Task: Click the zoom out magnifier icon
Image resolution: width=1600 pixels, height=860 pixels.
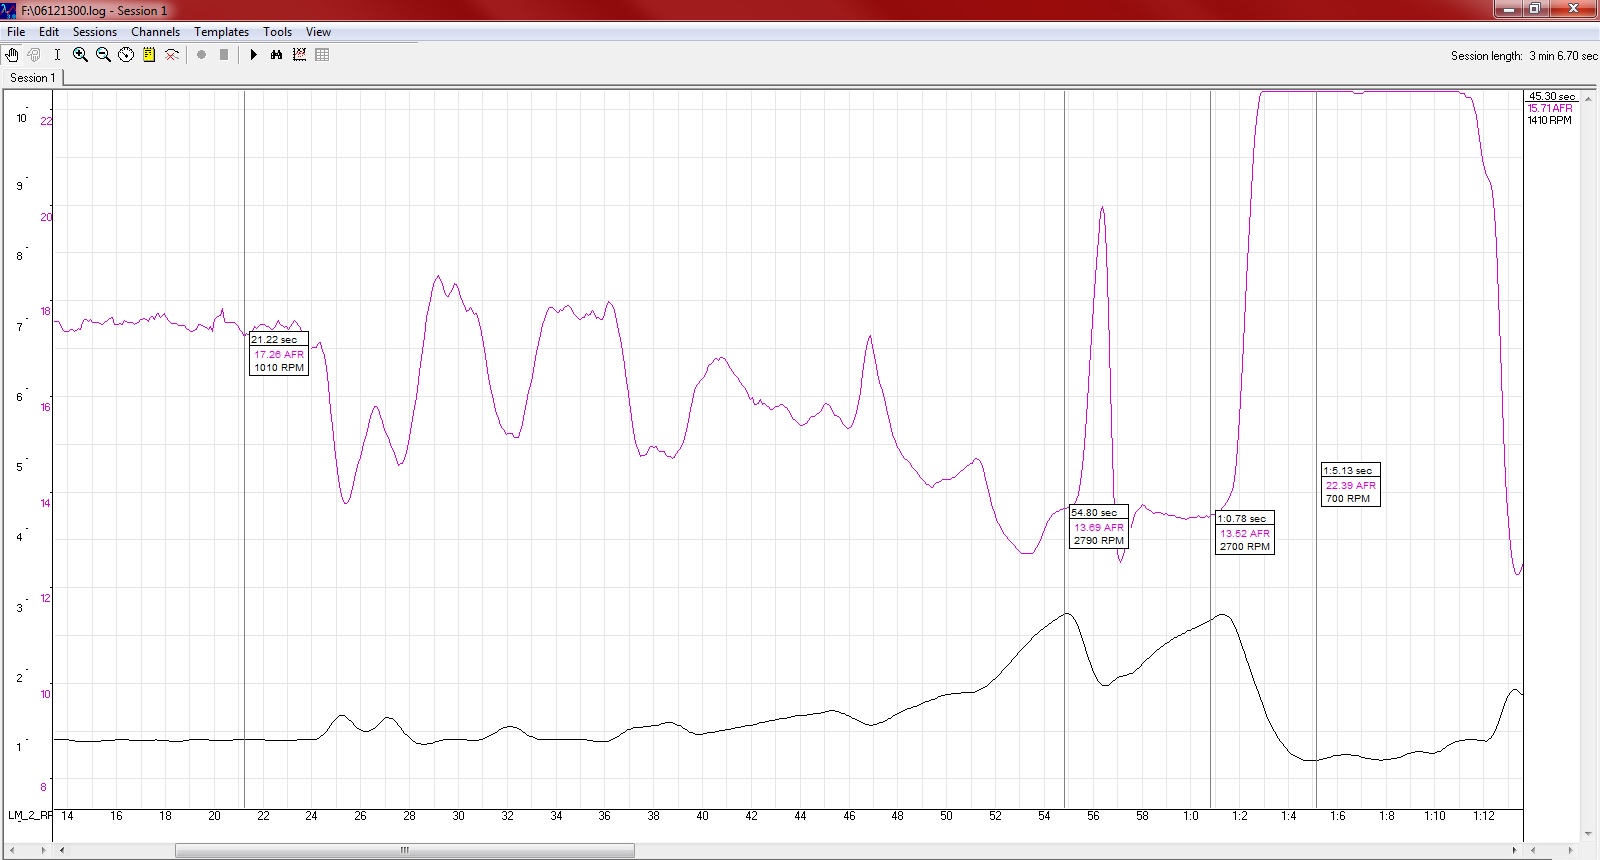Action: point(103,55)
